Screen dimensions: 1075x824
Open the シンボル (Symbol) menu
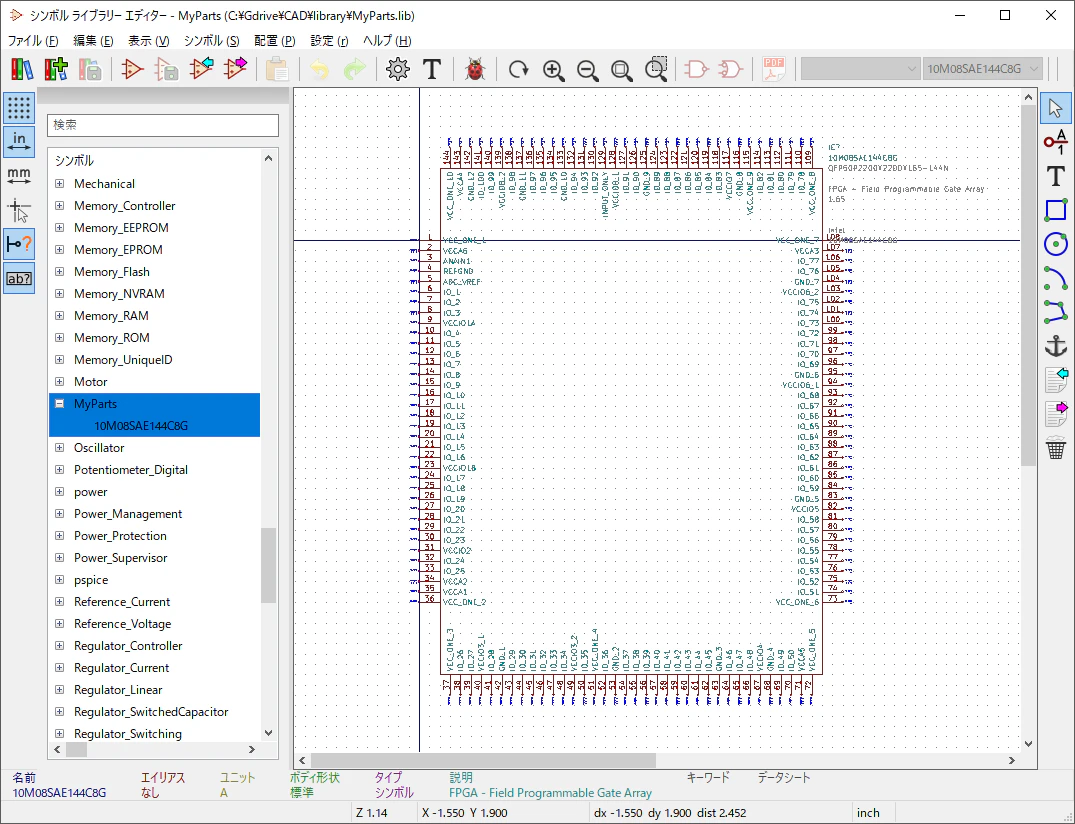(212, 41)
